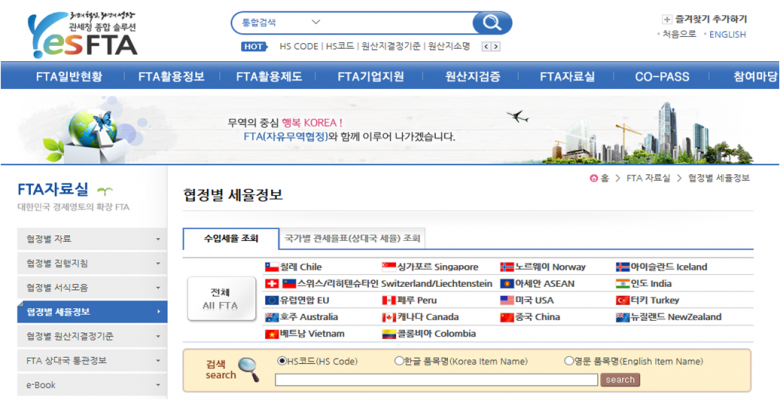Open the 원산지검증 menu
780x400 pixels.
473,77
